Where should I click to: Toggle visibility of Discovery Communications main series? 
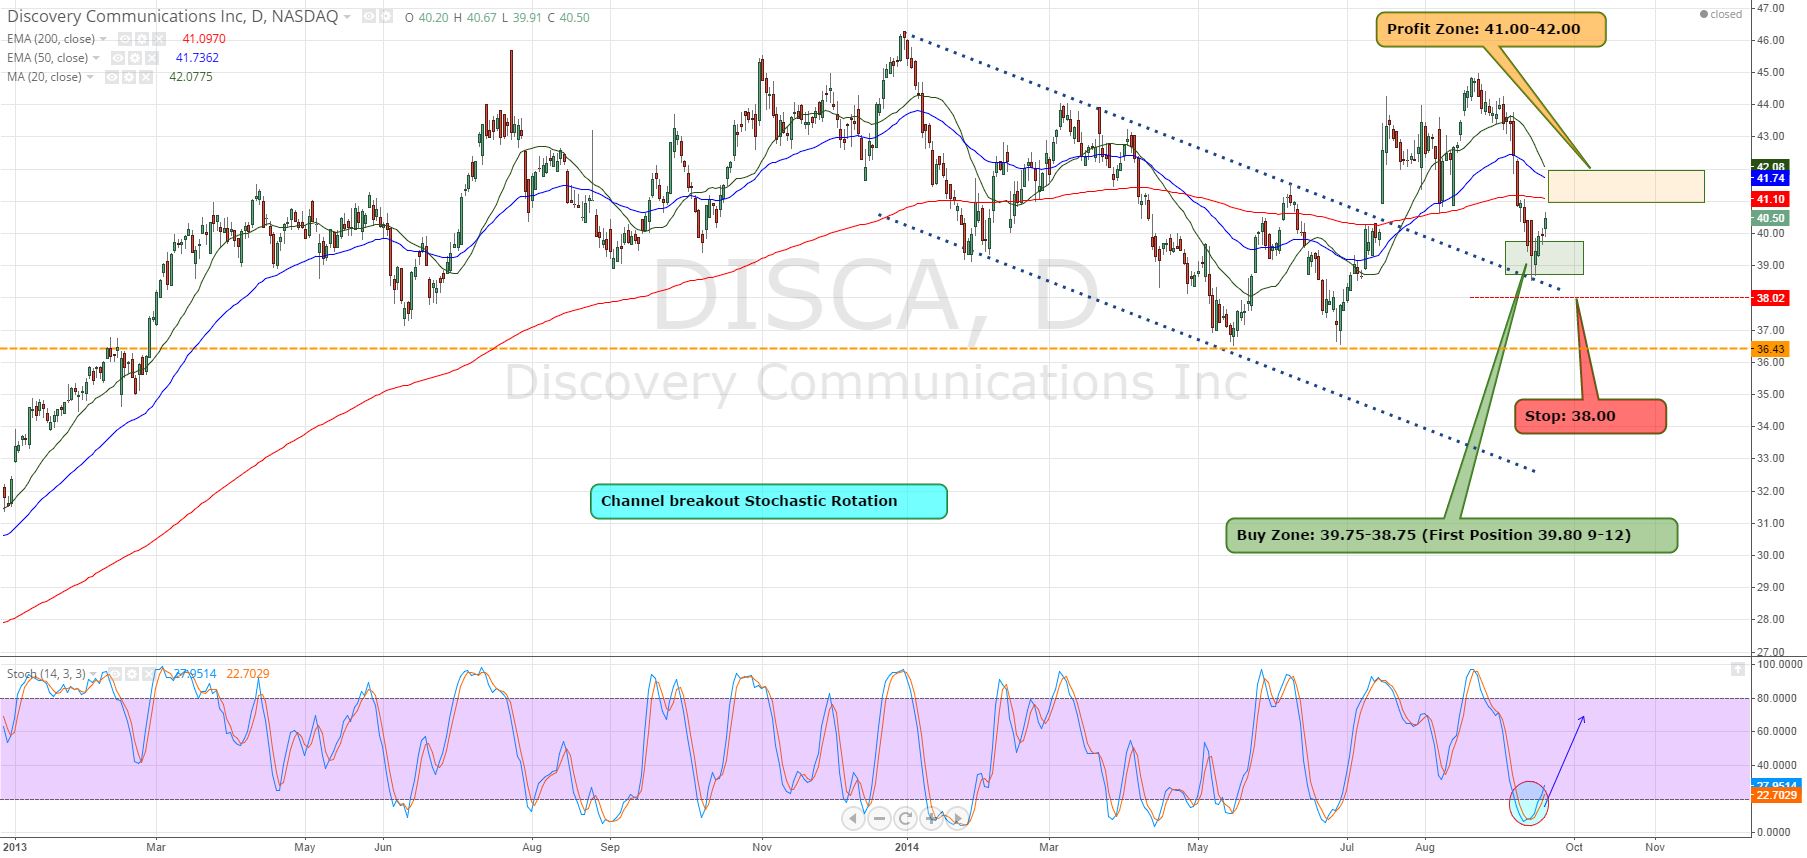(369, 18)
